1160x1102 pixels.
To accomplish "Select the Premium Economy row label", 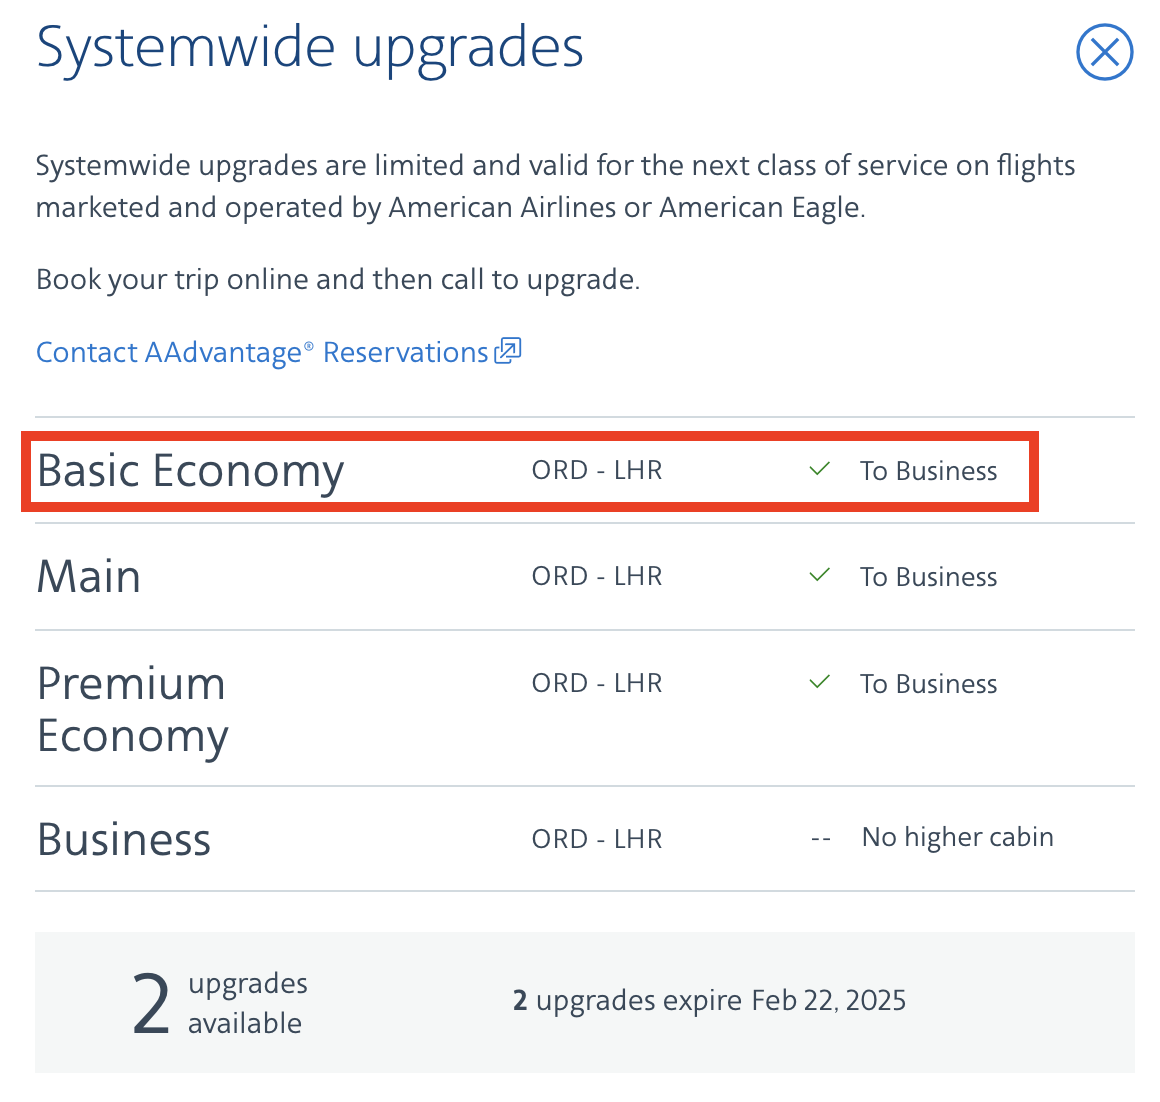I will point(132,709).
